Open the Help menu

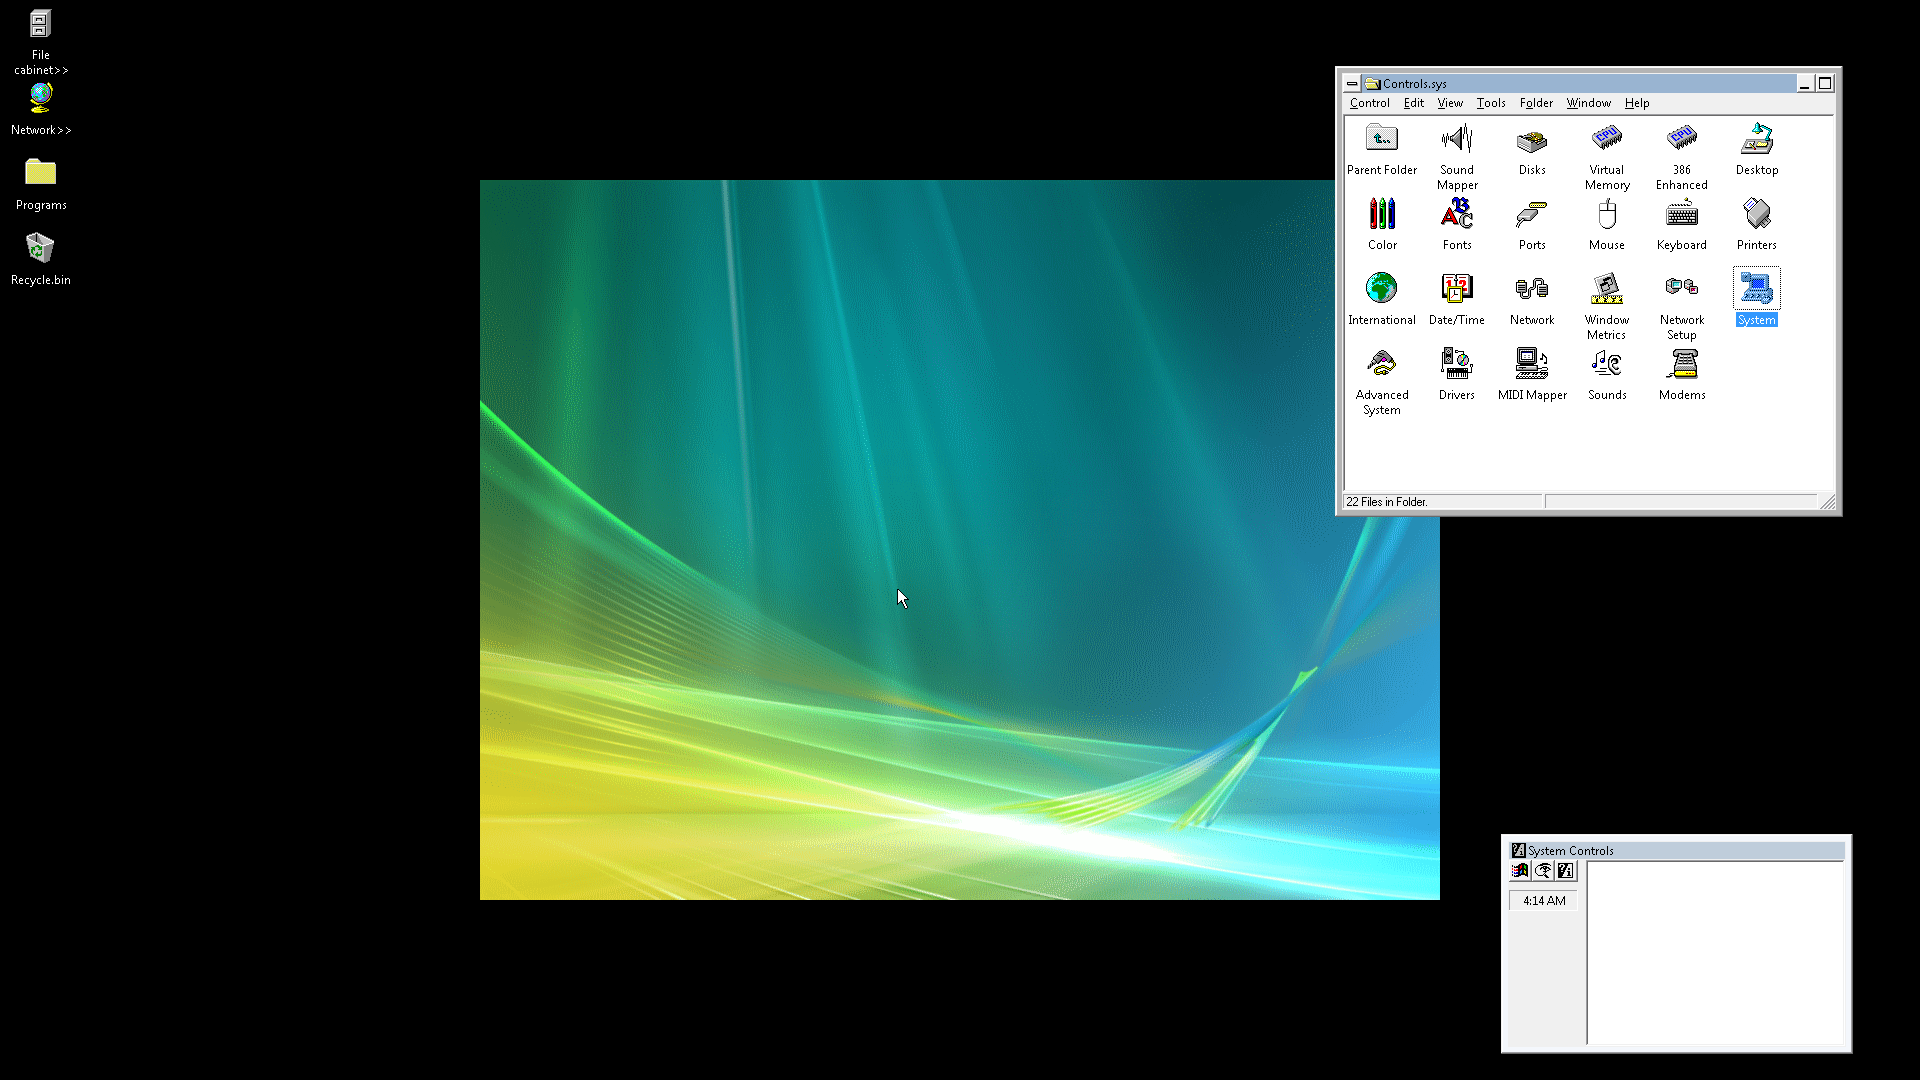(x=1637, y=103)
